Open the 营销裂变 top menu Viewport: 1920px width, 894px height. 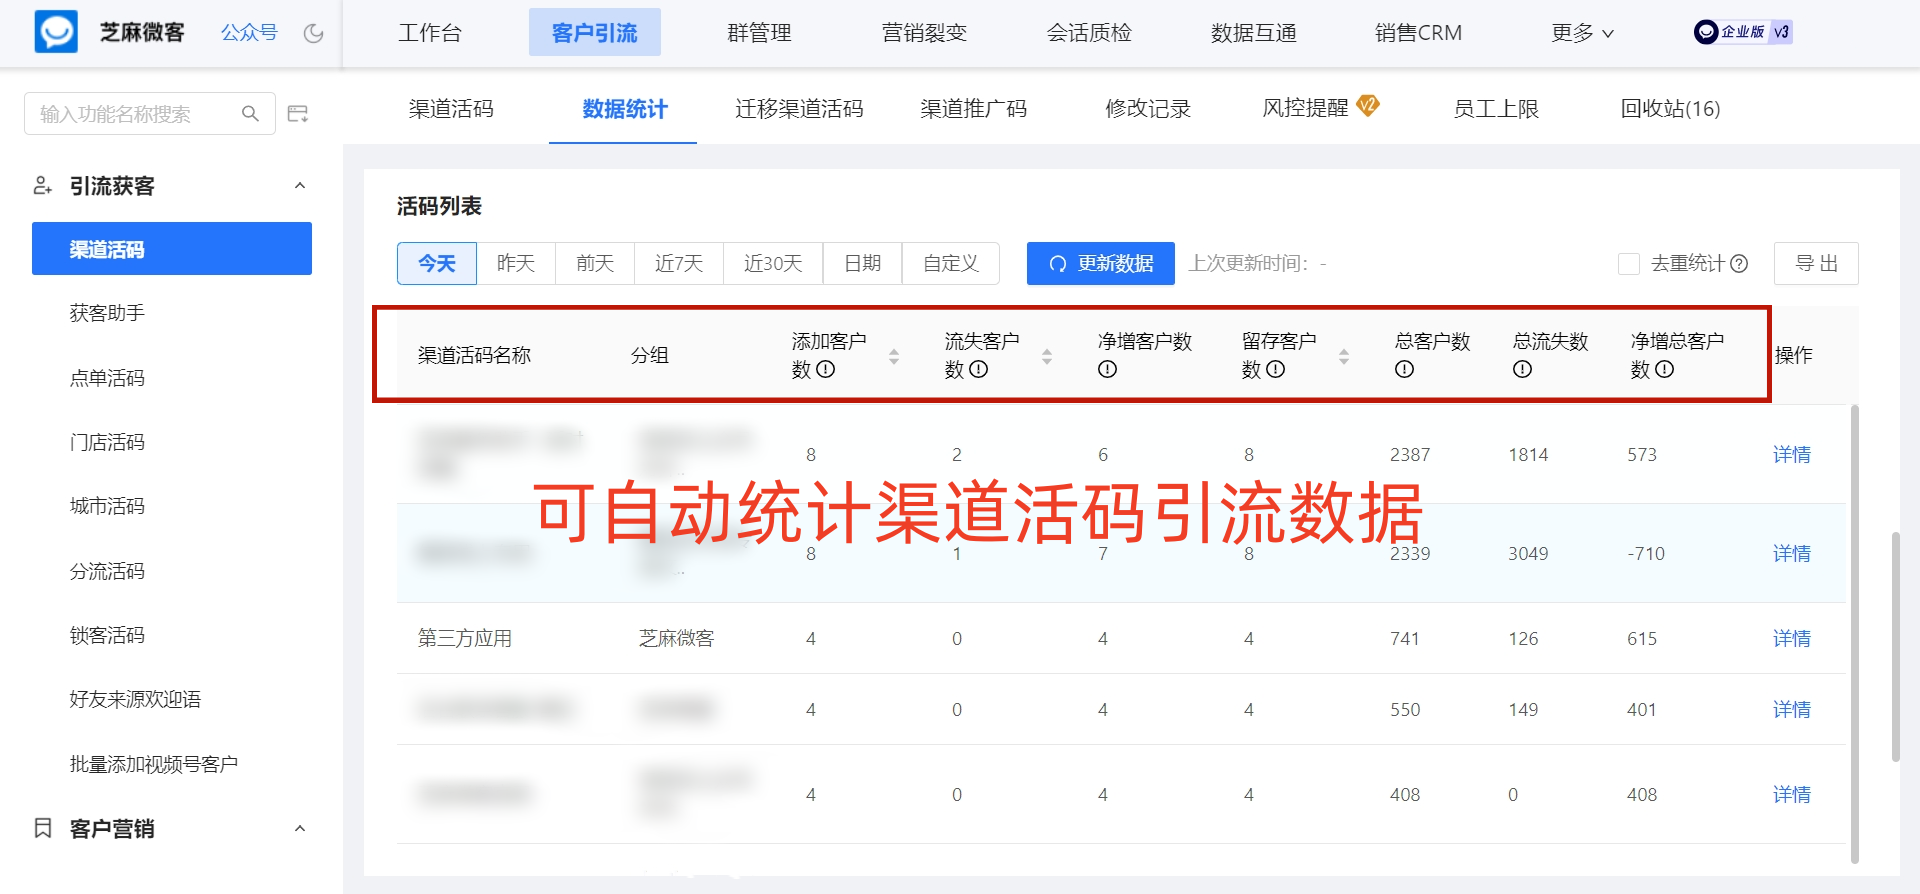tap(924, 33)
